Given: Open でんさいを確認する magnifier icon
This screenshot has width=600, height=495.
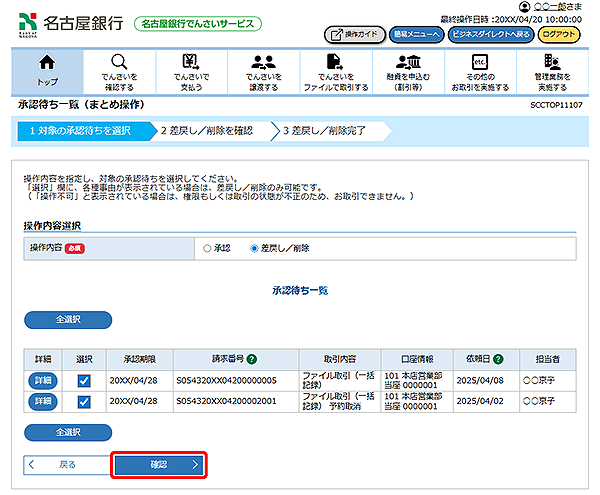Looking at the screenshot, I should (x=120, y=63).
